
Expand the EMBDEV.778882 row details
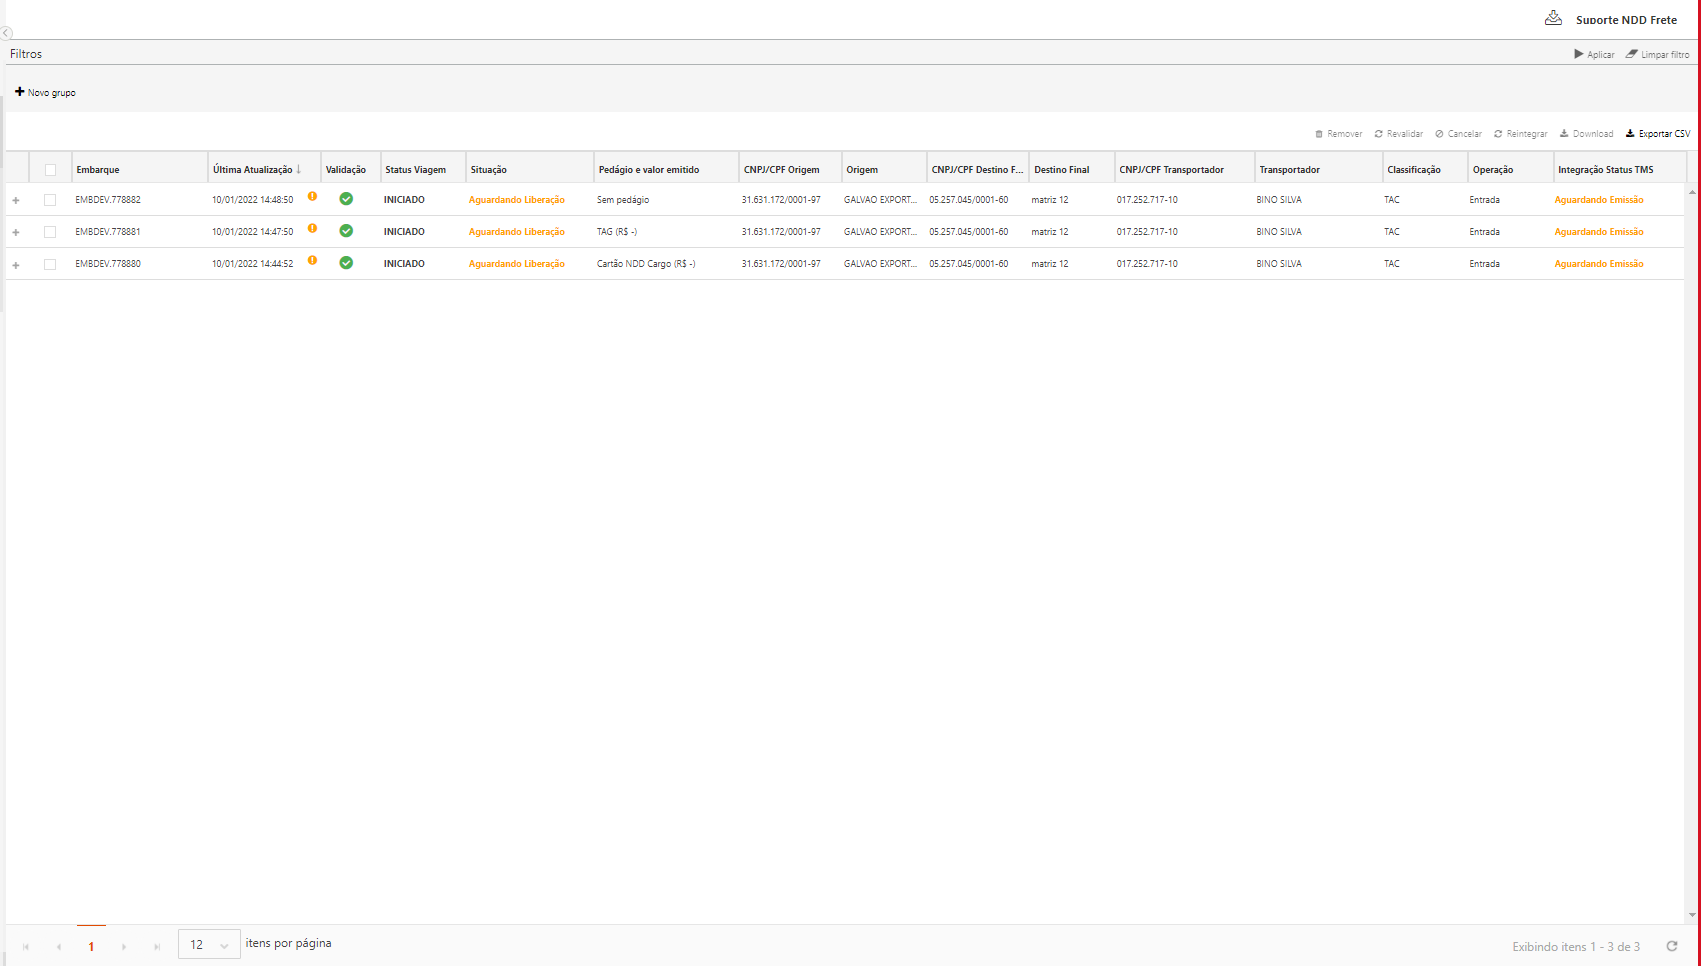(x=16, y=200)
